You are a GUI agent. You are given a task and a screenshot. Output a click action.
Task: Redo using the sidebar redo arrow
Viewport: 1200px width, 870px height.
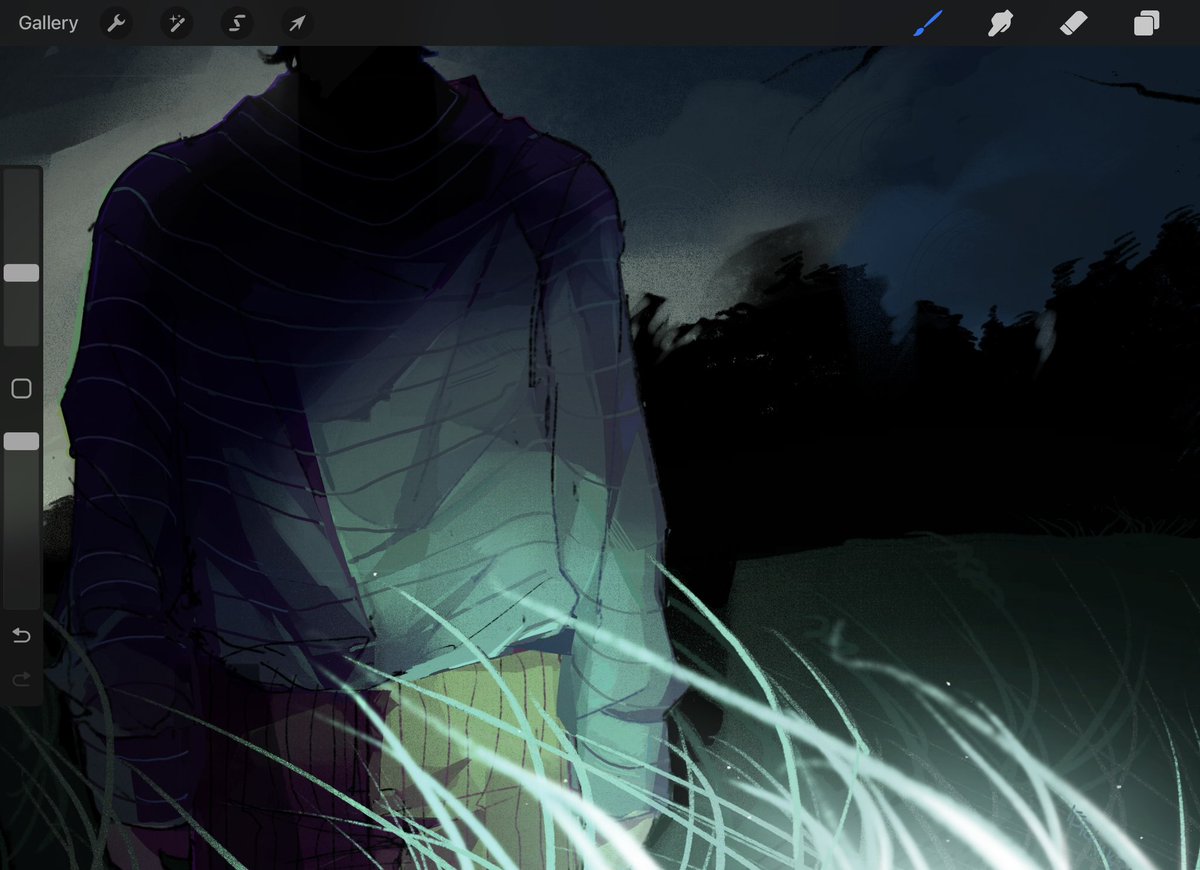(21, 680)
